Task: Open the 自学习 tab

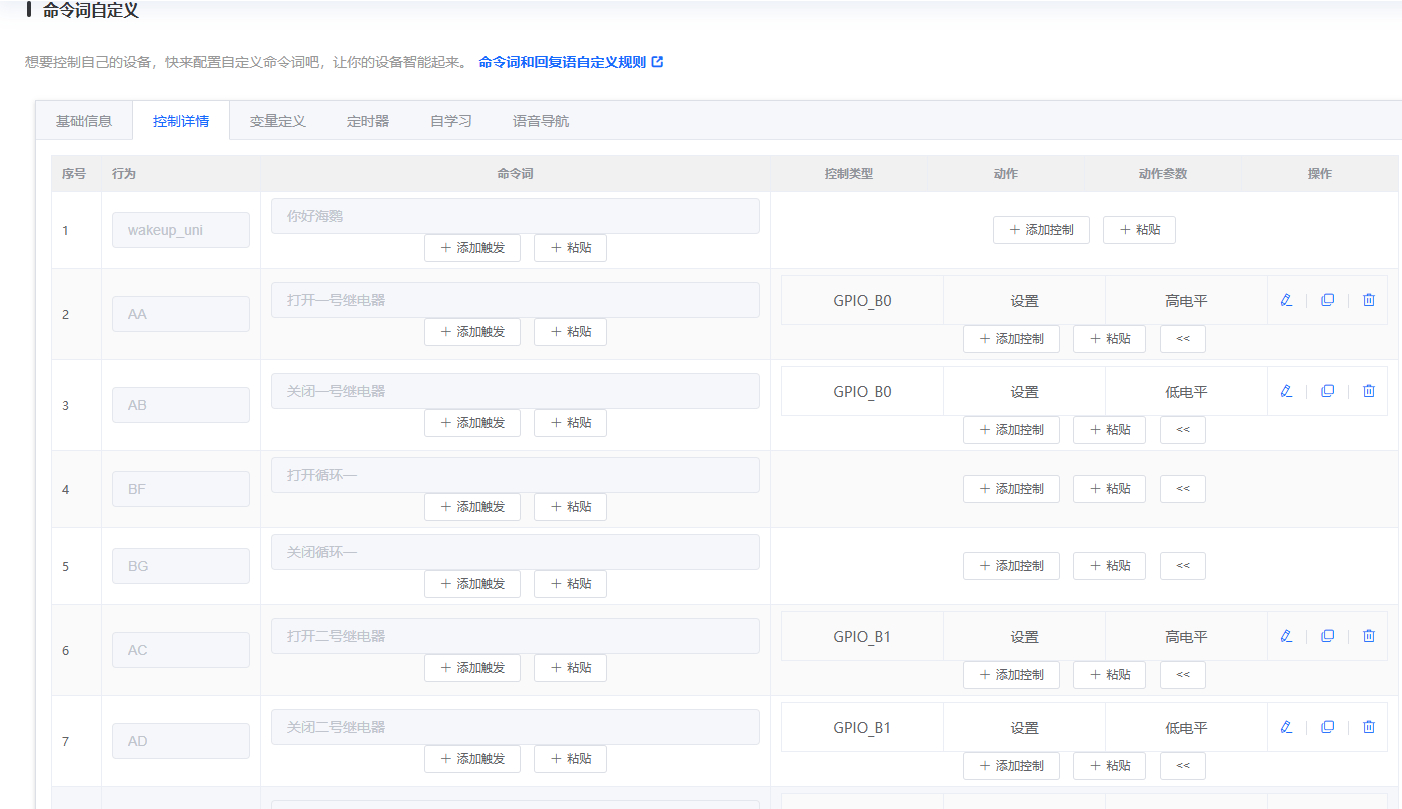Action: (450, 120)
